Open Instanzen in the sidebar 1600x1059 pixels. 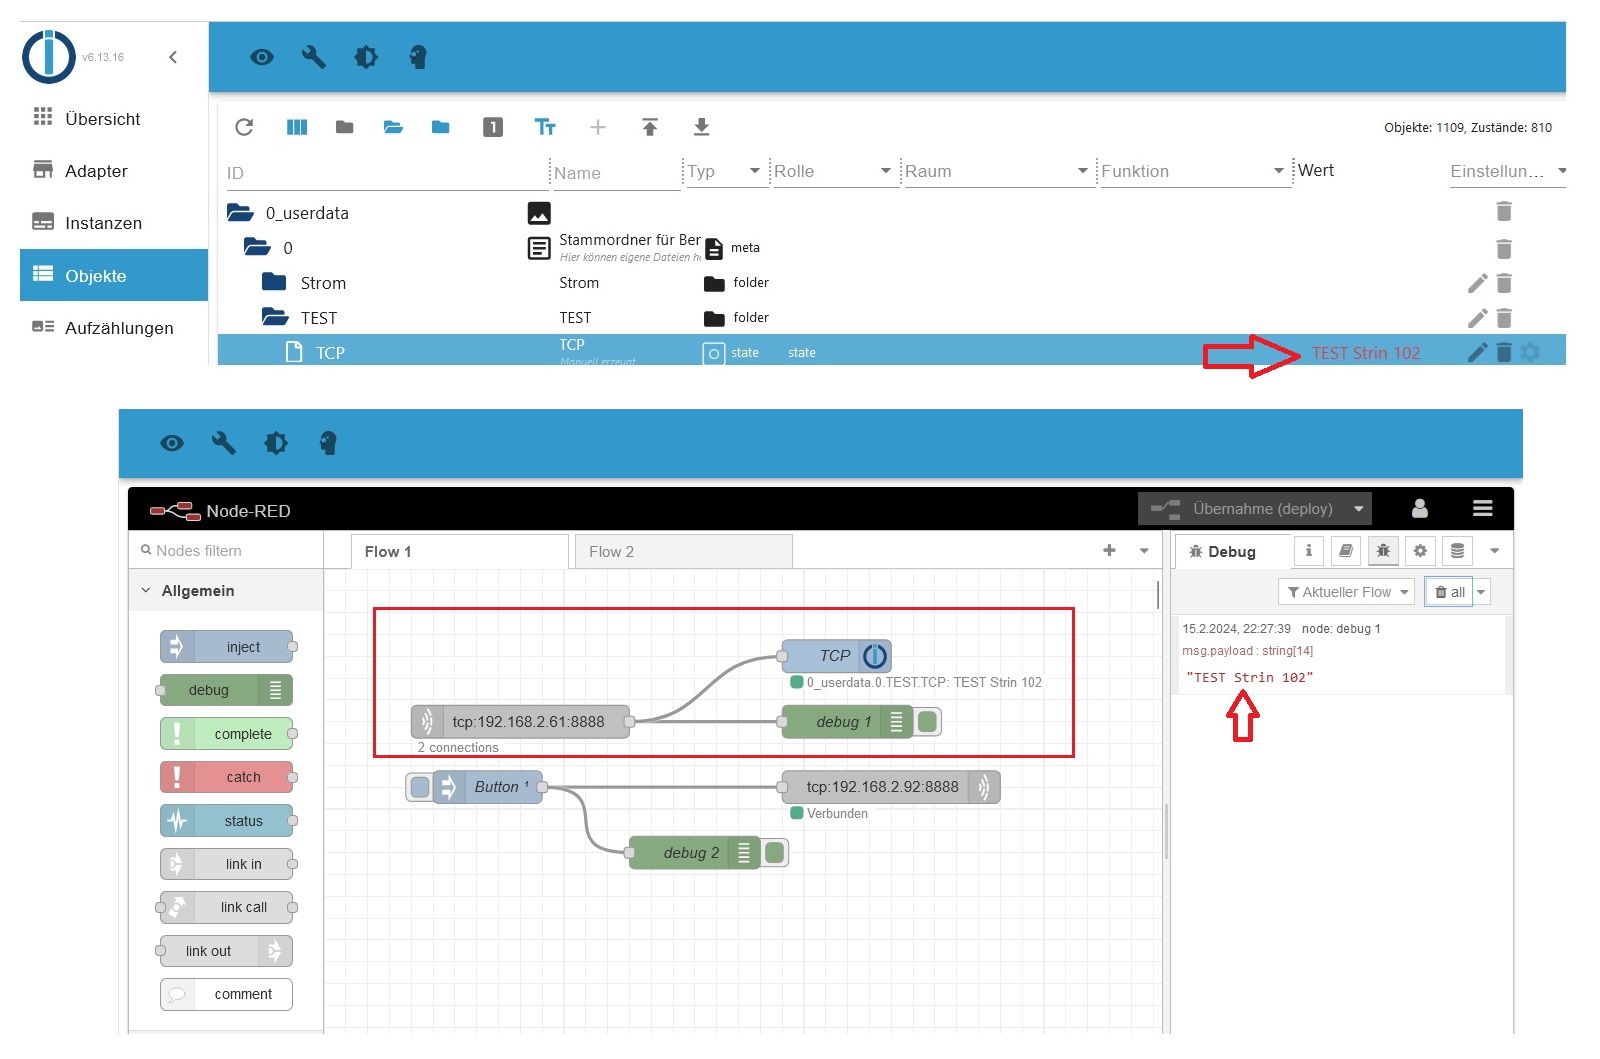(x=114, y=223)
